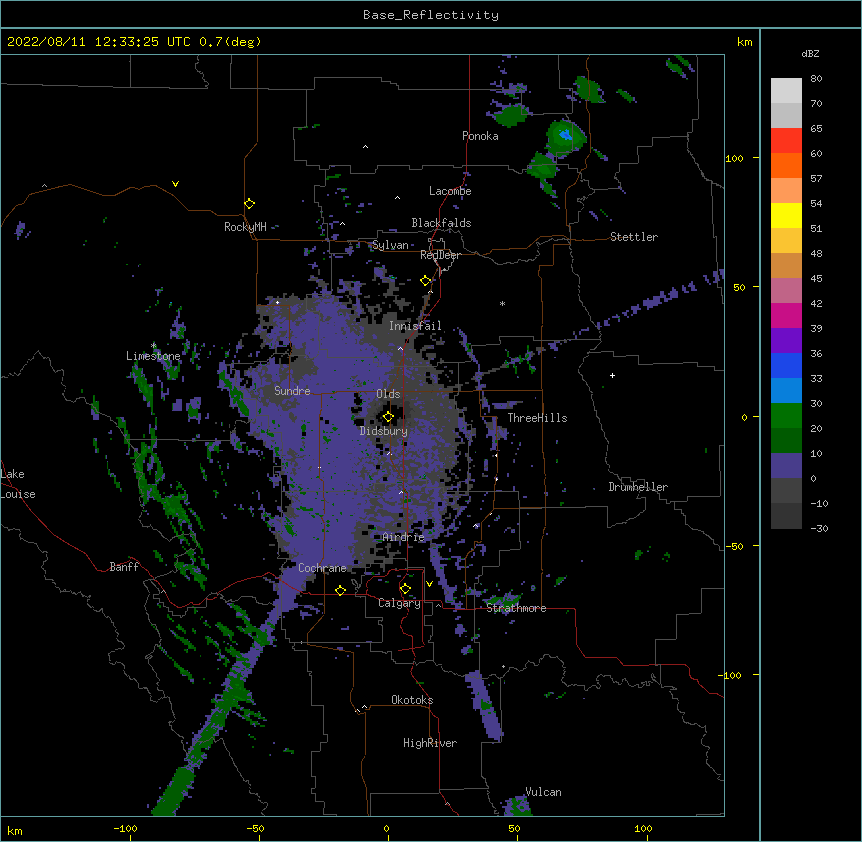Click the Limestone label
This screenshot has width=862, height=842.
pos(153,356)
